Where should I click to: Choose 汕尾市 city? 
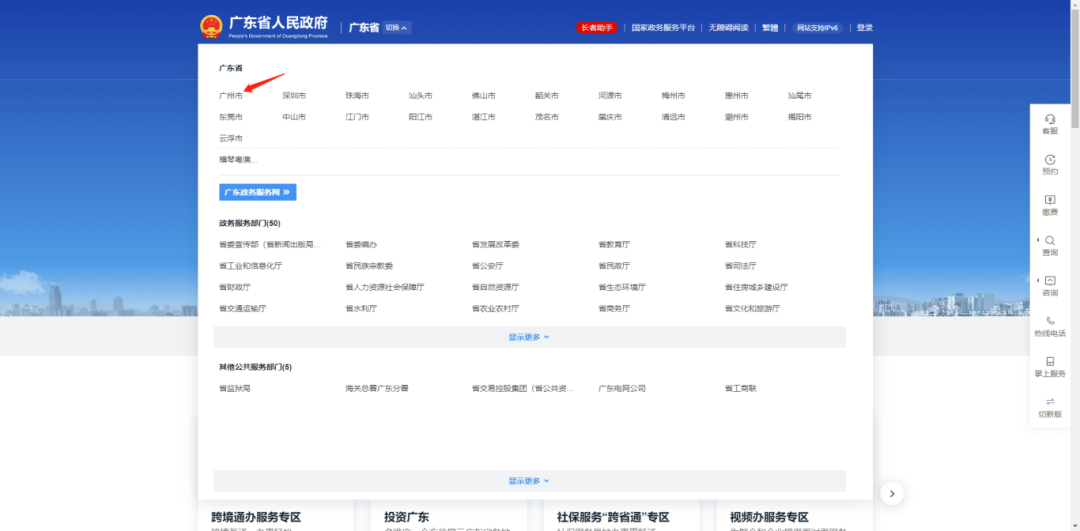pyautogui.click(x=800, y=96)
